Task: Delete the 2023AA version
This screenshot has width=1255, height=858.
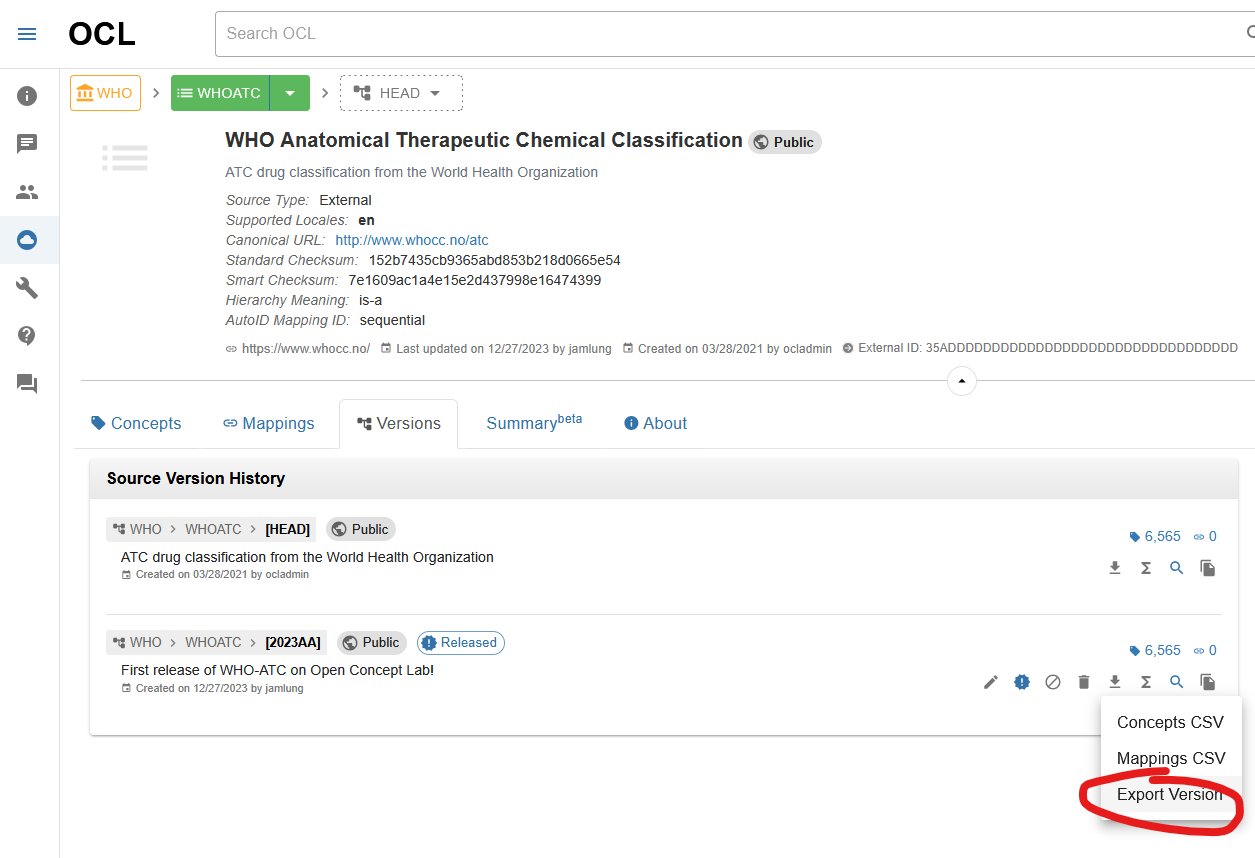Action: coord(1084,682)
